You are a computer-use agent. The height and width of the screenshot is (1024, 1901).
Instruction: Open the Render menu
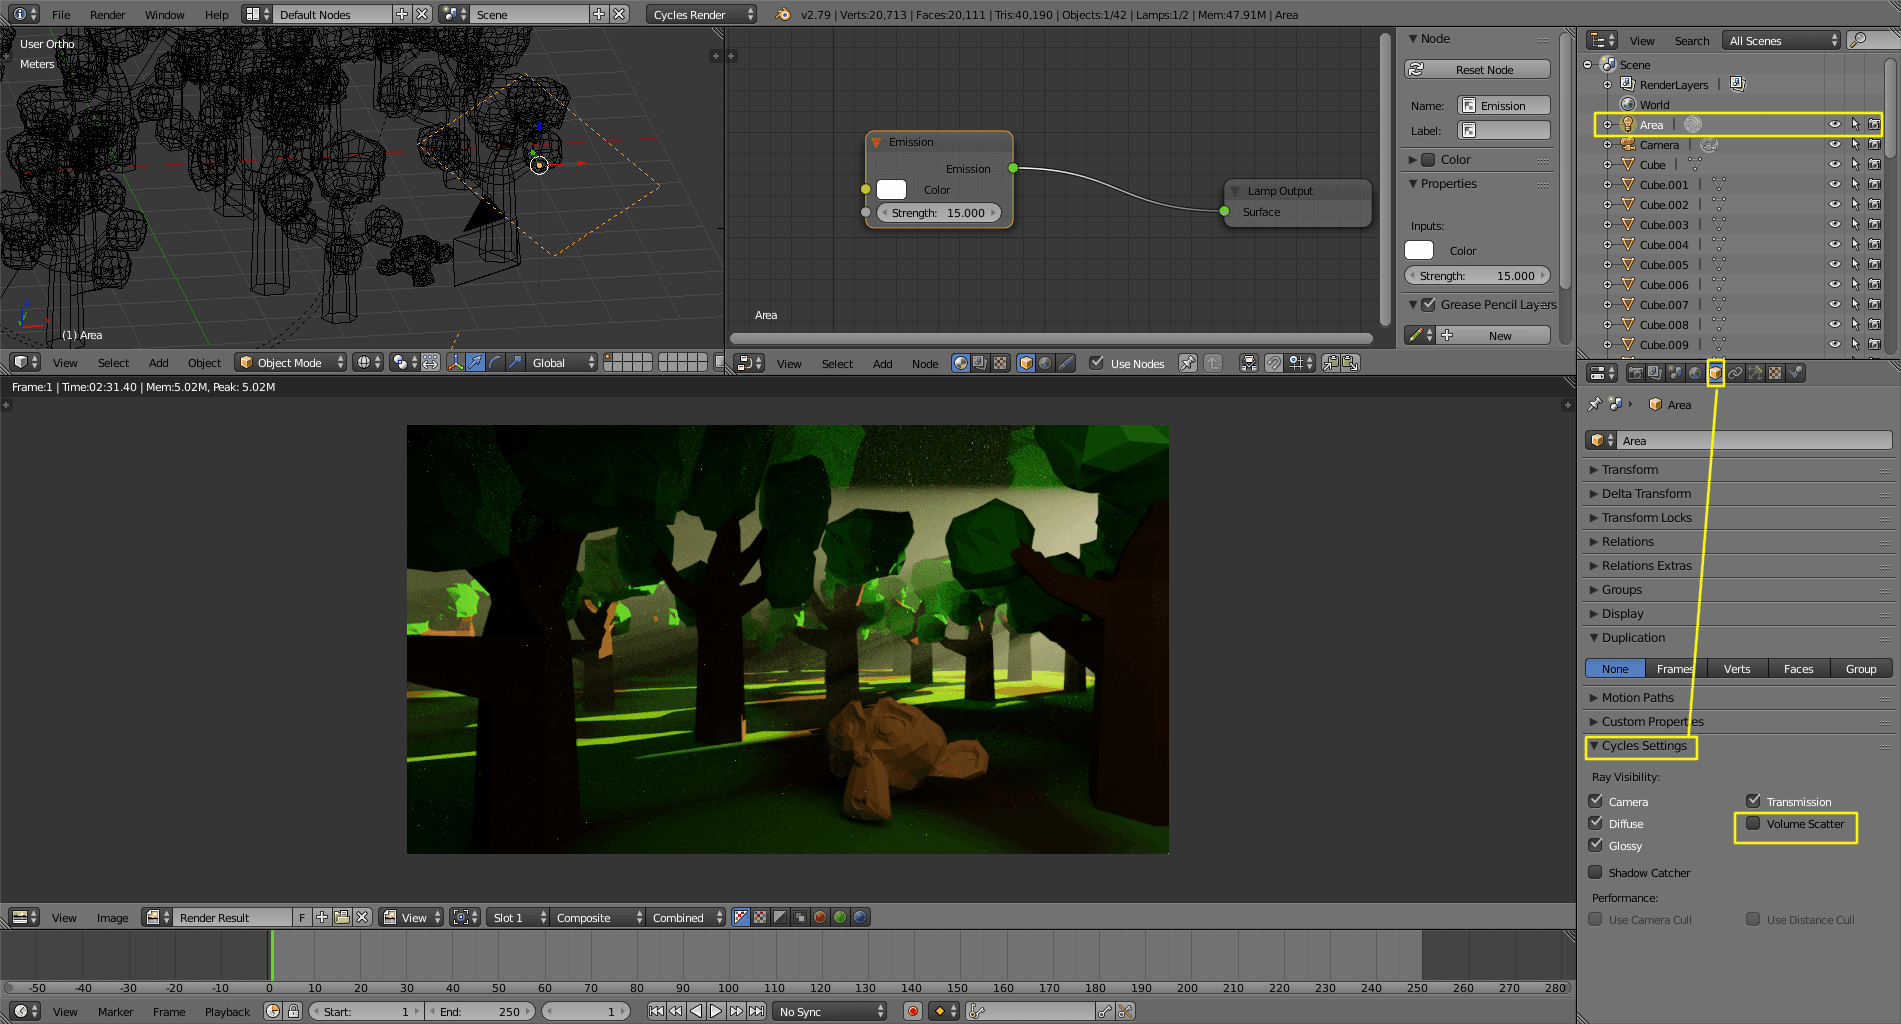coord(107,15)
